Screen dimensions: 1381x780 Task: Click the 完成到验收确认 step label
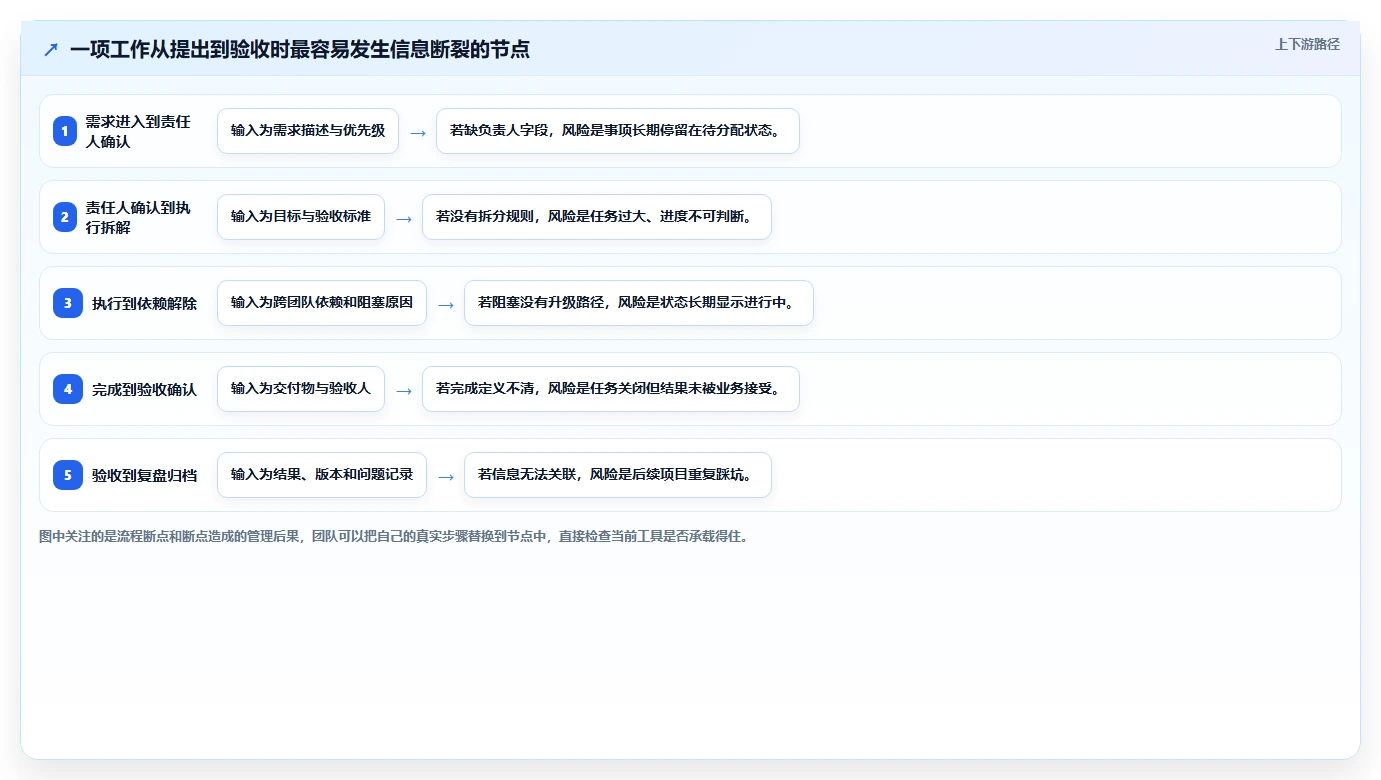click(x=144, y=389)
